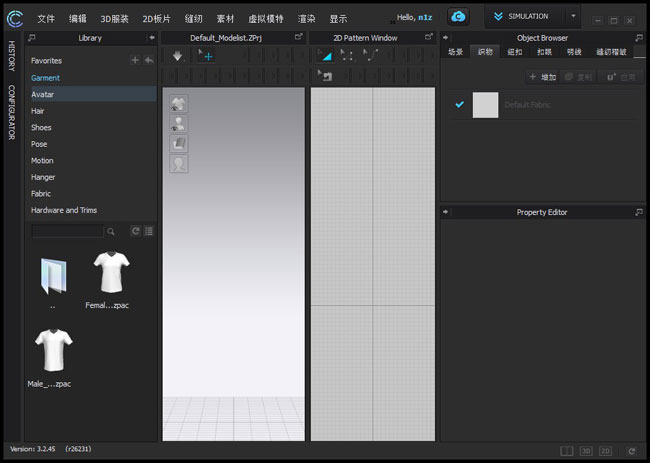Collapse the Library panel with arrow icon
This screenshot has height=463, width=650.
pos(152,38)
